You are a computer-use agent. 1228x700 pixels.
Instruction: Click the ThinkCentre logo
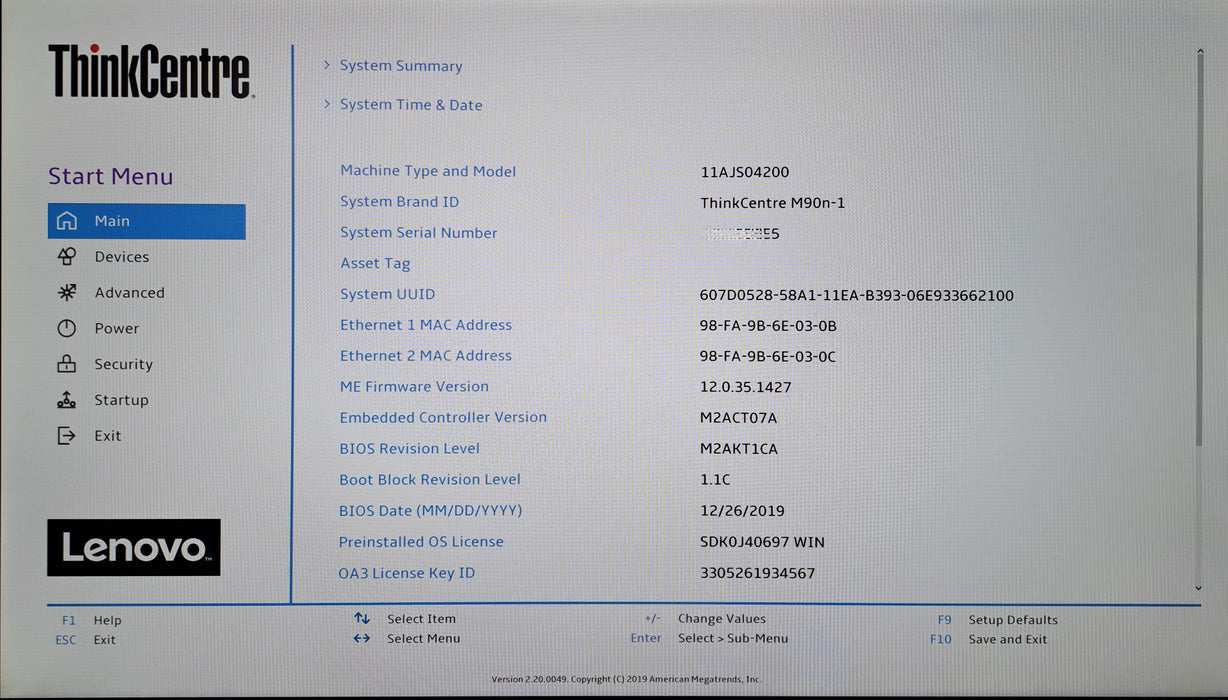tap(150, 71)
